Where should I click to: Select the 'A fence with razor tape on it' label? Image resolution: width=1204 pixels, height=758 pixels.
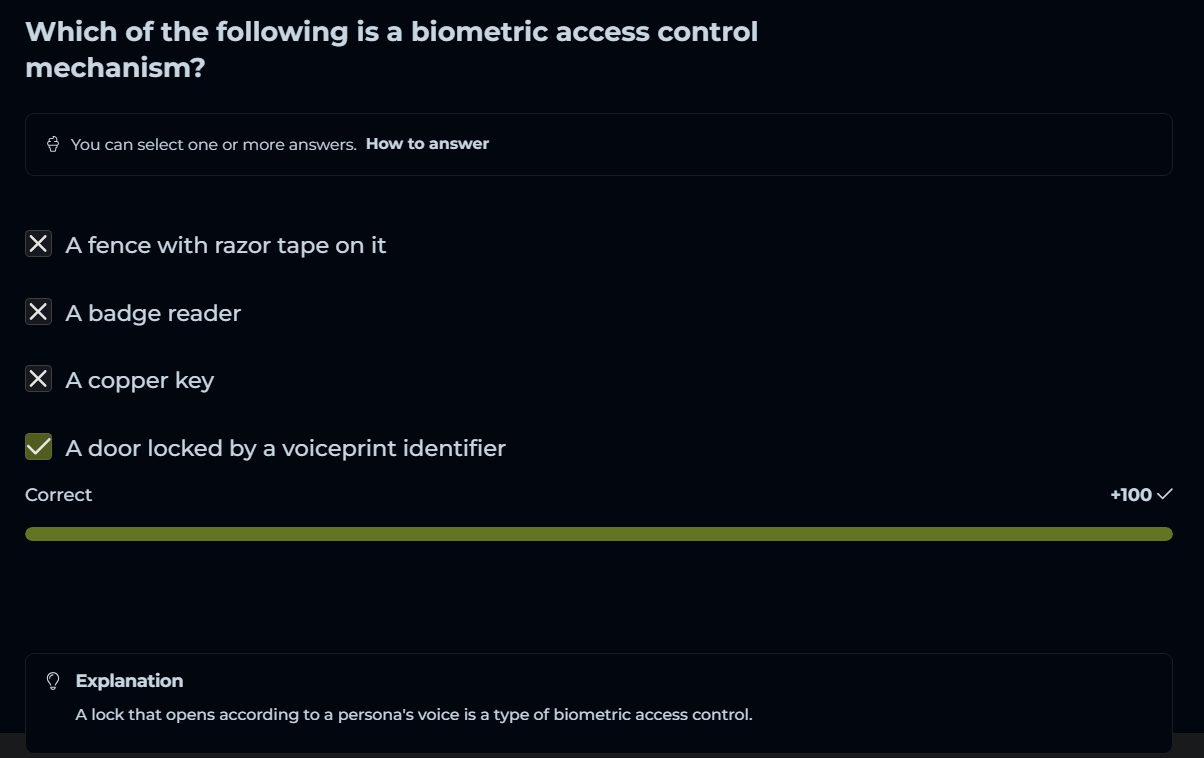225,245
